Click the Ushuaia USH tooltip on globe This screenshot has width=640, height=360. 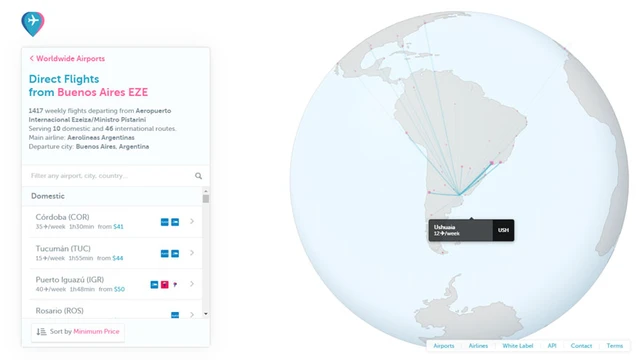(x=471, y=230)
